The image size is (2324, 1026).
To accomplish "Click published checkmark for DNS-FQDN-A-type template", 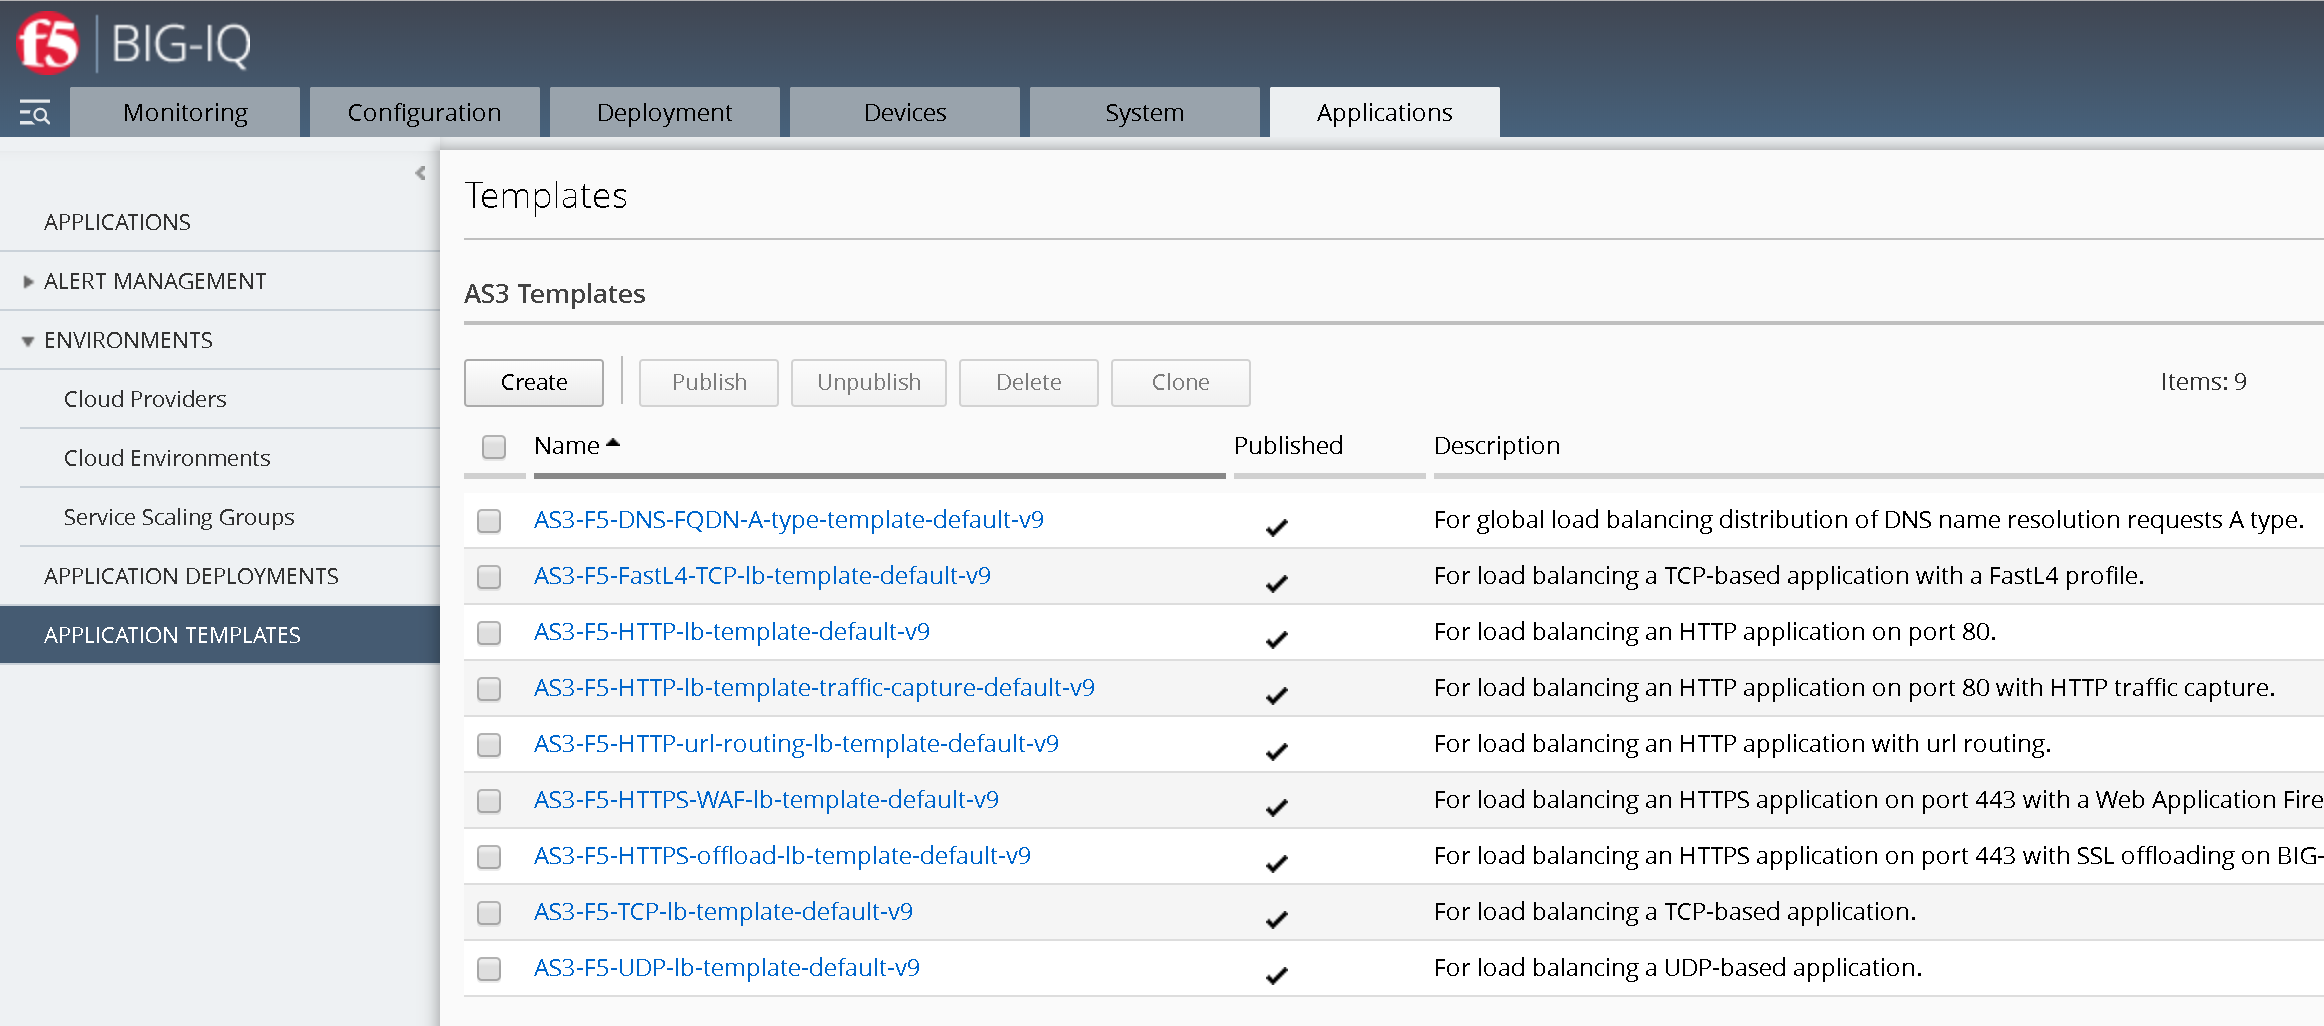I will click(x=1277, y=526).
